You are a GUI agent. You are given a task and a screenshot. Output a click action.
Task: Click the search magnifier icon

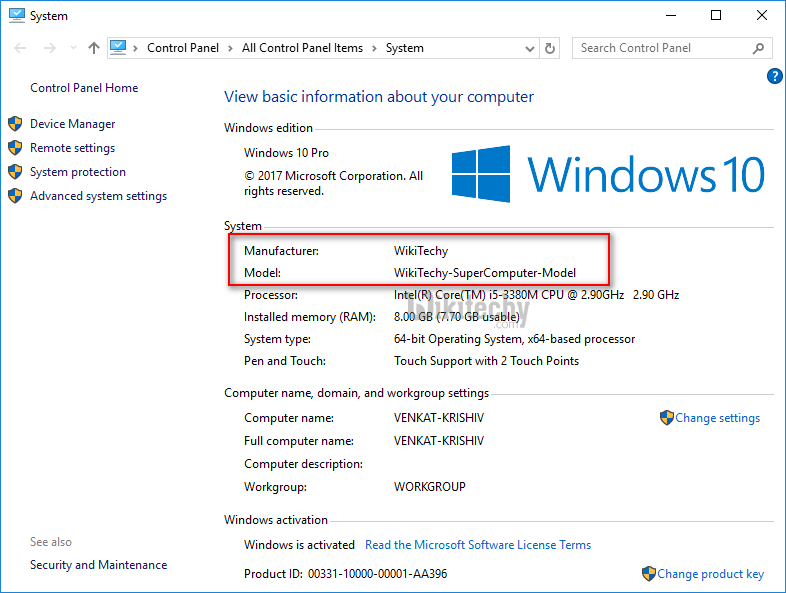(x=759, y=48)
